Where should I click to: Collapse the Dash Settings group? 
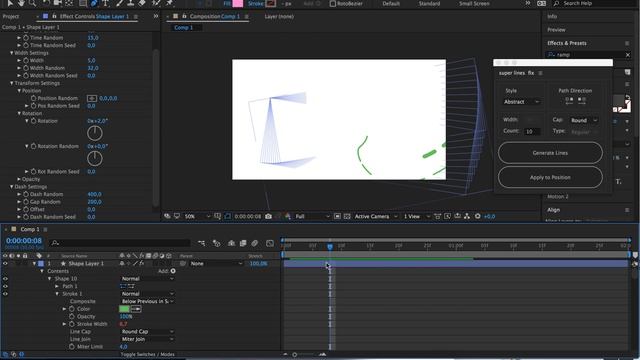pyautogui.click(x=11, y=187)
